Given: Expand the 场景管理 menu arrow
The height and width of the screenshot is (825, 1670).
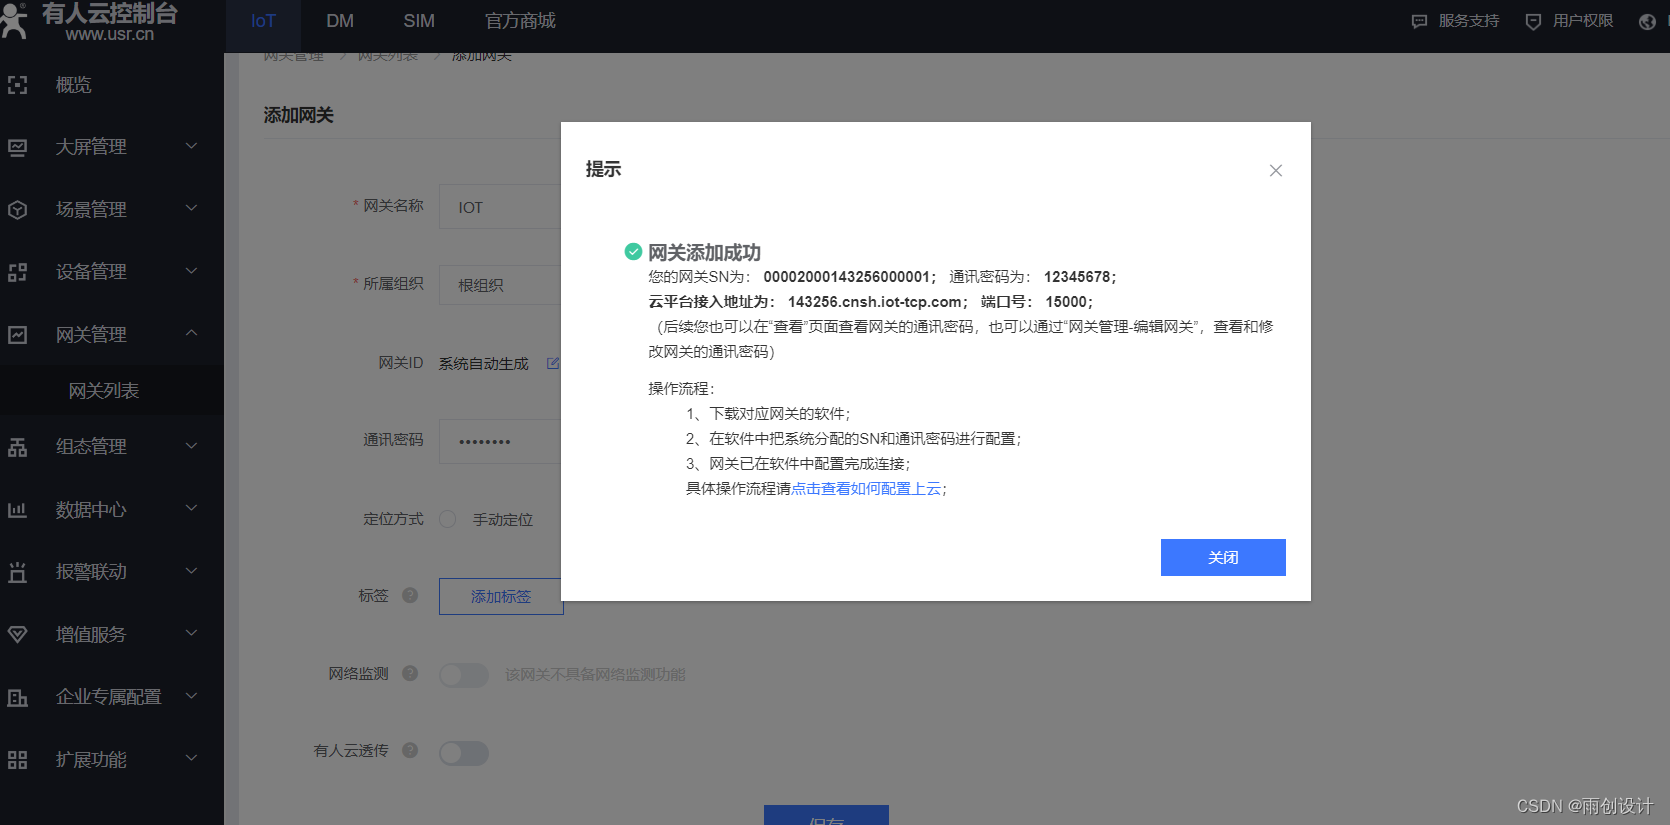Looking at the screenshot, I should (x=192, y=208).
